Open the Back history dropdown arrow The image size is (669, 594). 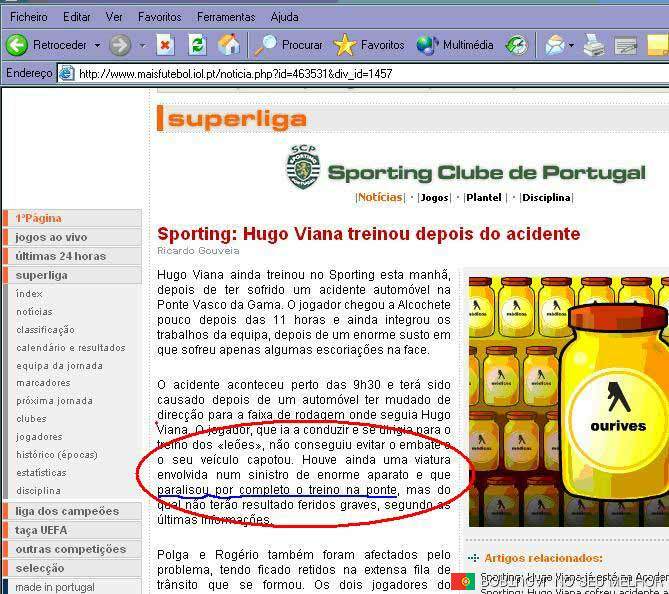click(97, 45)
